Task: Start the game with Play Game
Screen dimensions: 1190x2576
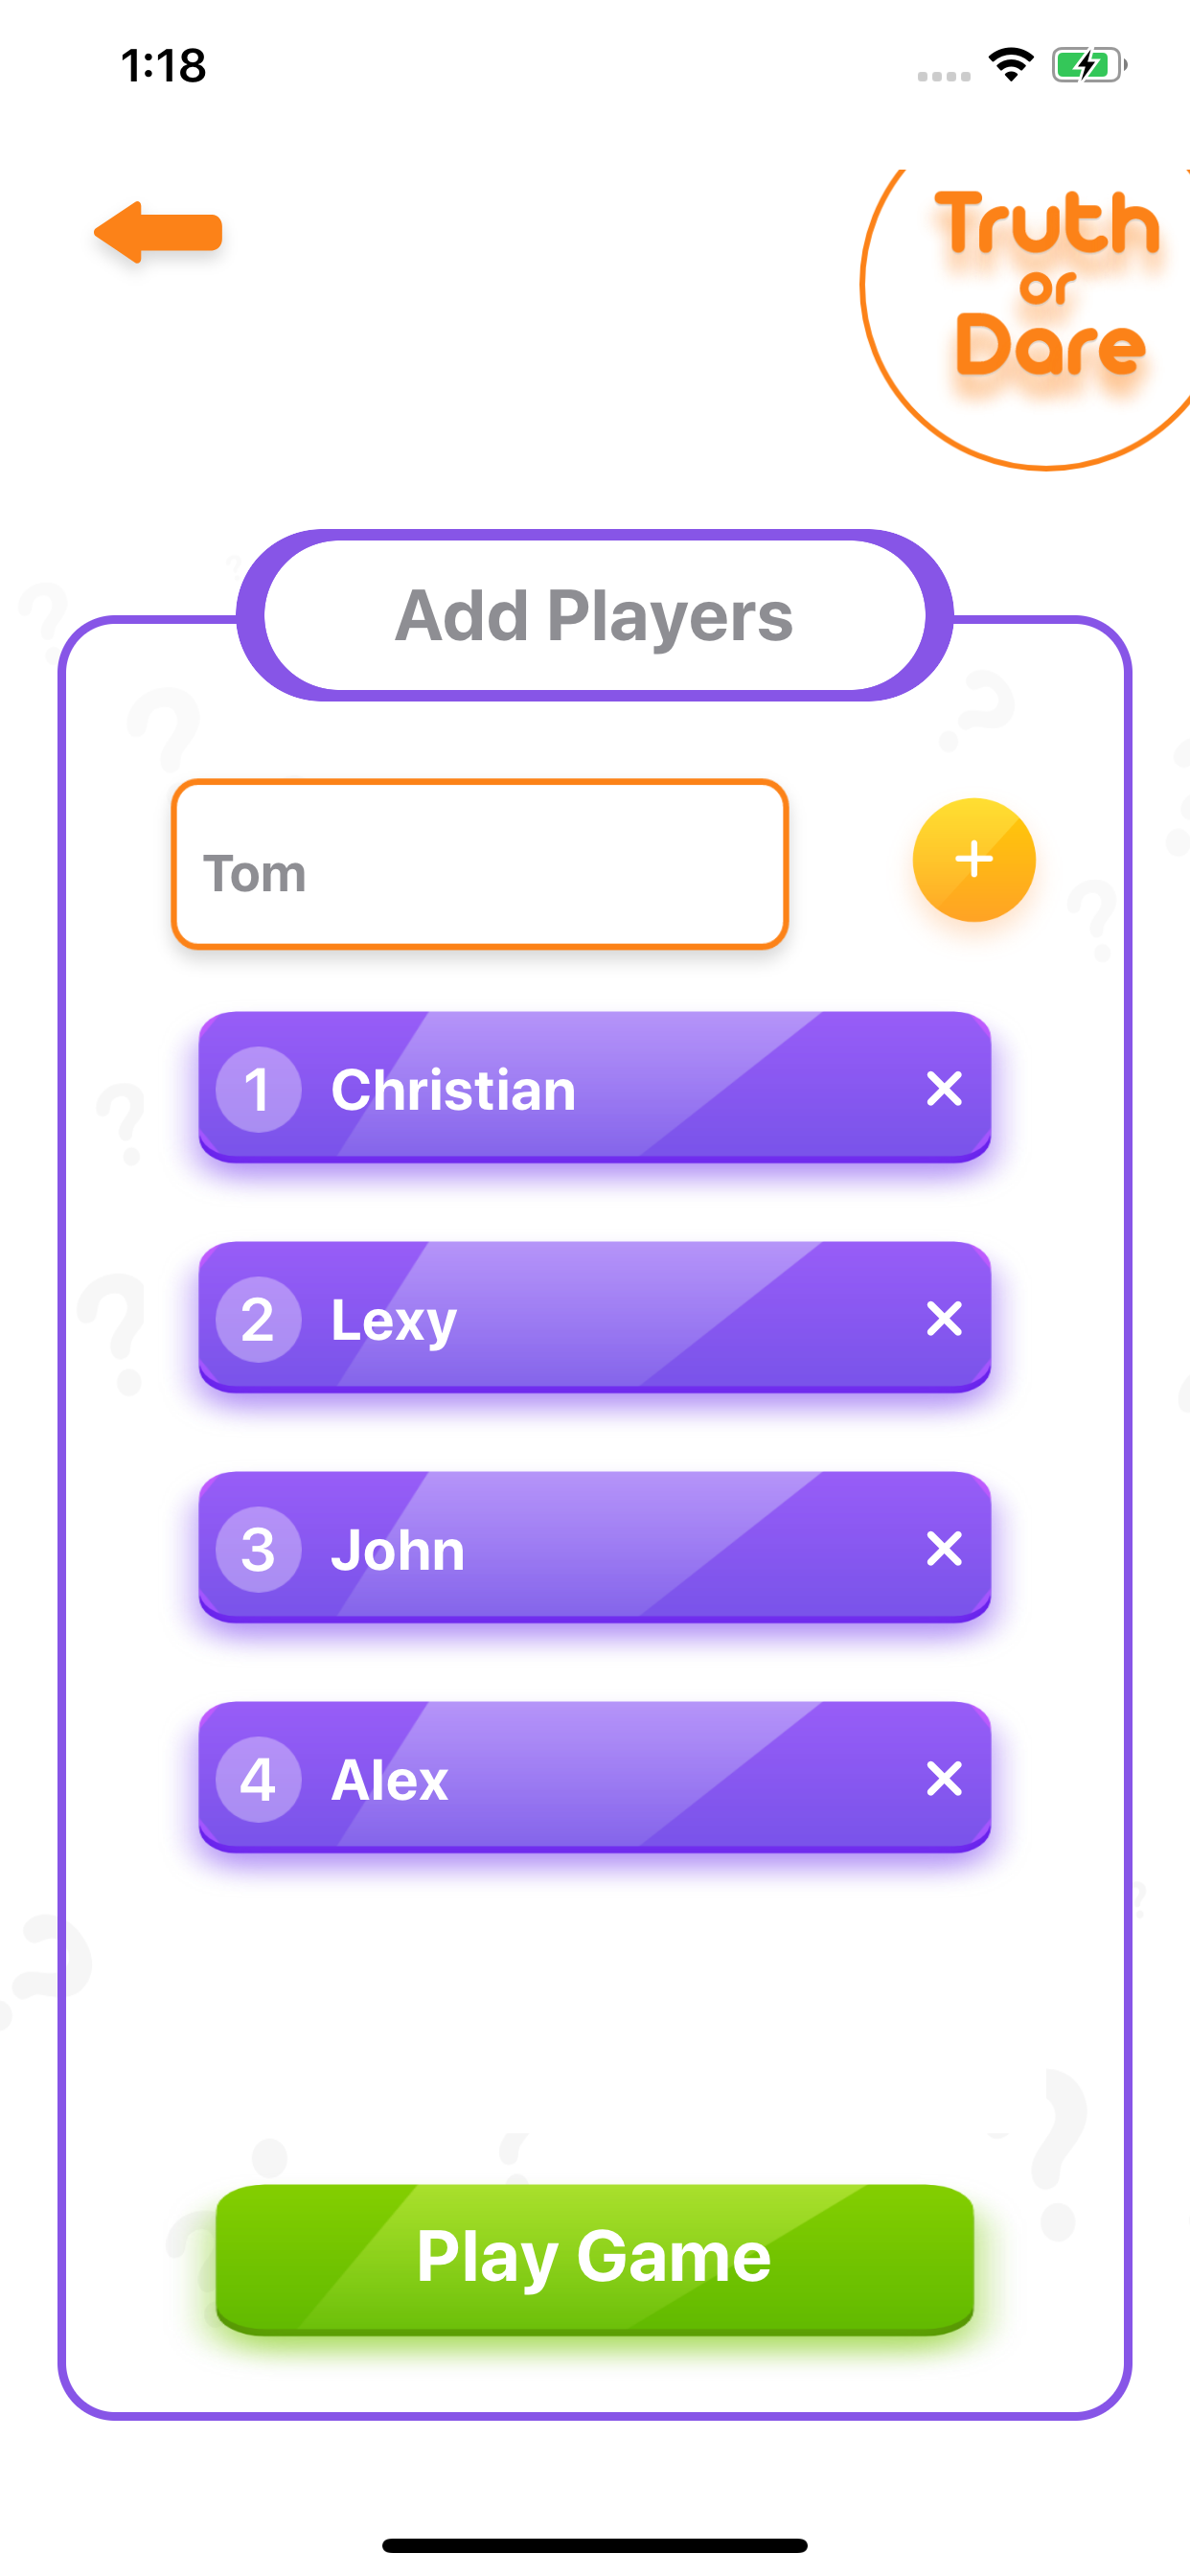Action: coord(594,2258)
